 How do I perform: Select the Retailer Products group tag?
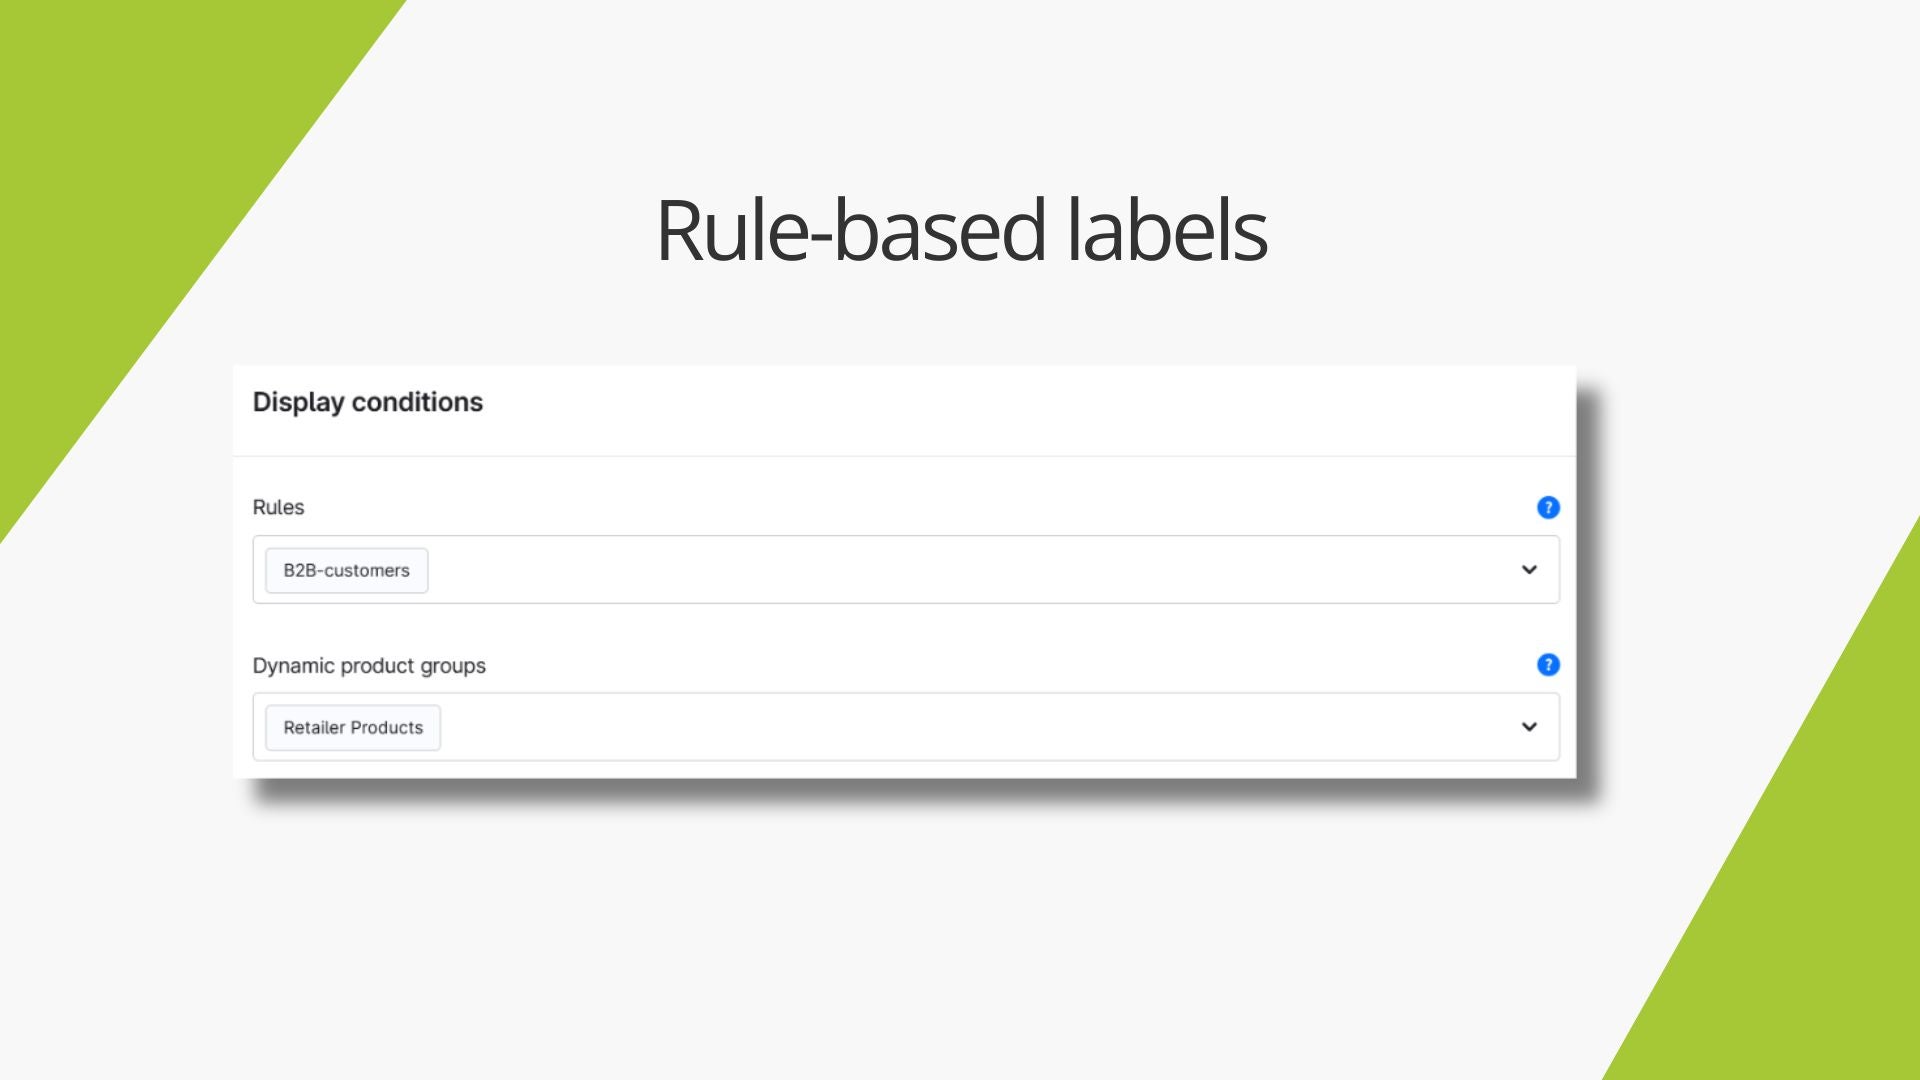[x=353, y=727]
